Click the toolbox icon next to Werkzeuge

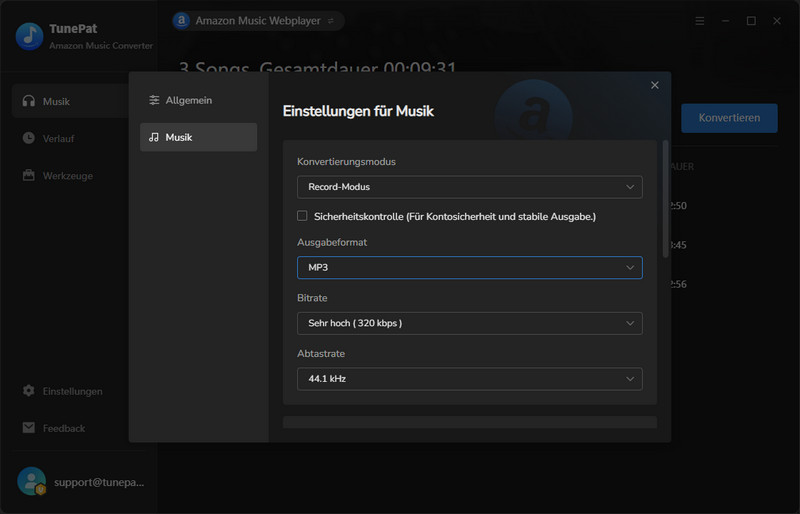tap(29, 175)
